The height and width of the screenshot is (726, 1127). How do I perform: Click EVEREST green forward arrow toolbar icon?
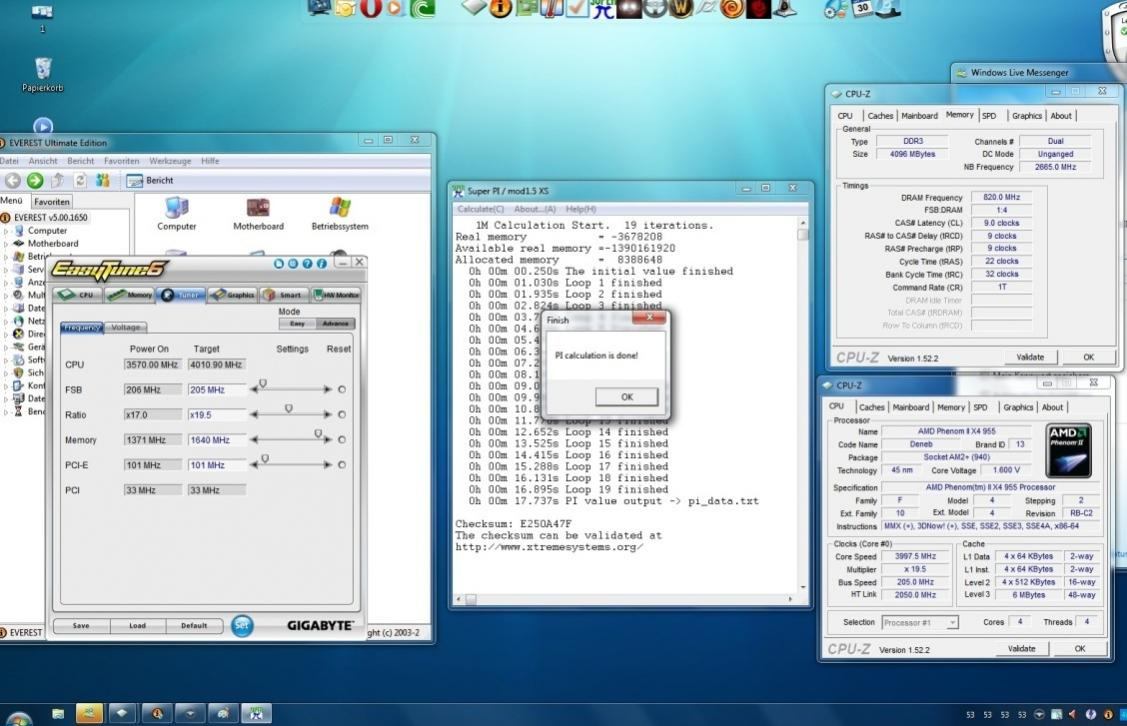(34, 180)
